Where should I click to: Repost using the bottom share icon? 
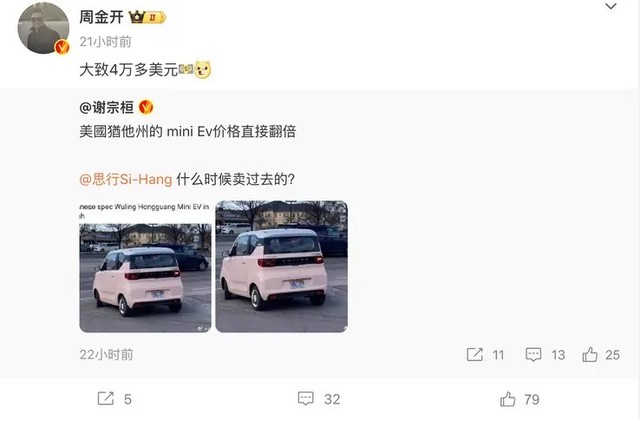(x=106, y=399)
